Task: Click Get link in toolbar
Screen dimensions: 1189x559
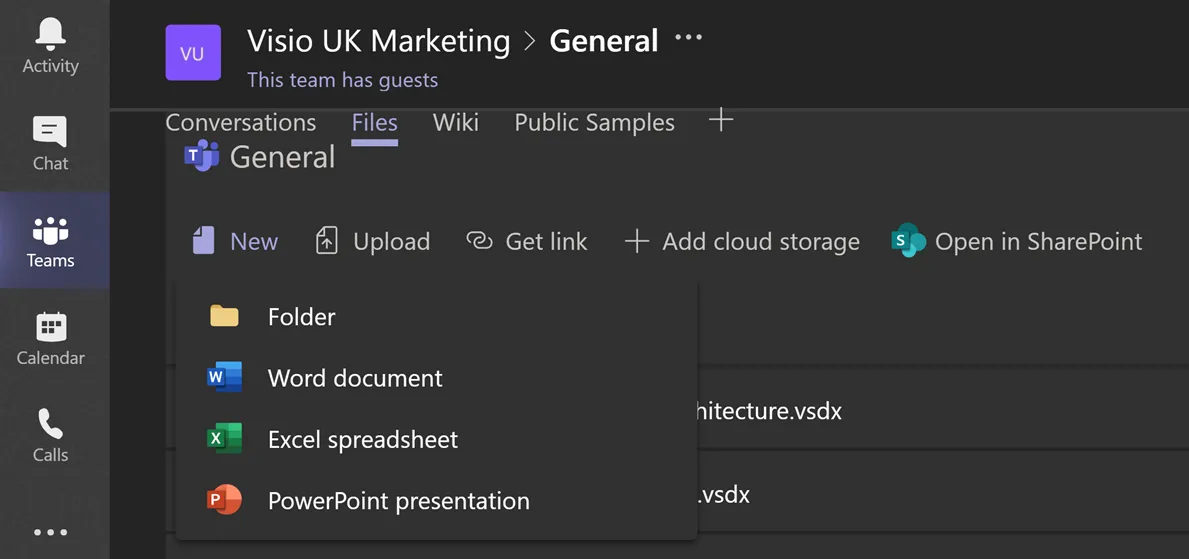Action: [527, 242]
